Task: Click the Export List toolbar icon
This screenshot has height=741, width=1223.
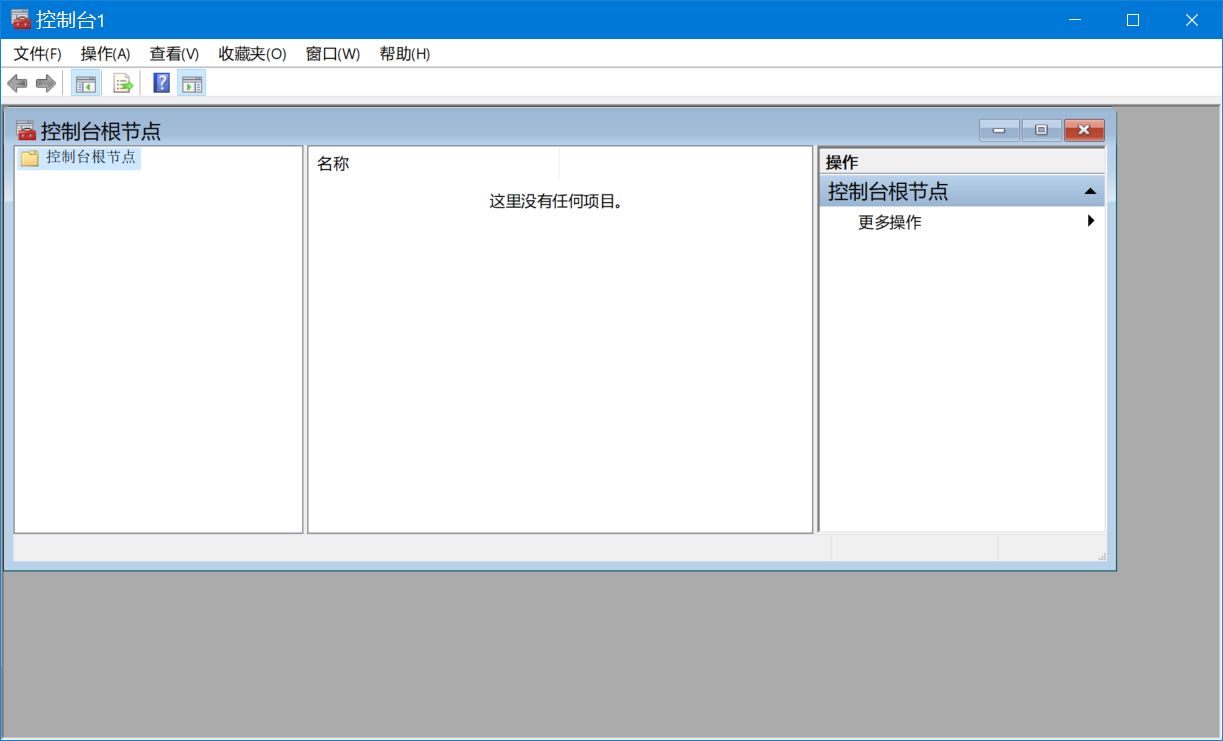Action: (x=123, y=84)
